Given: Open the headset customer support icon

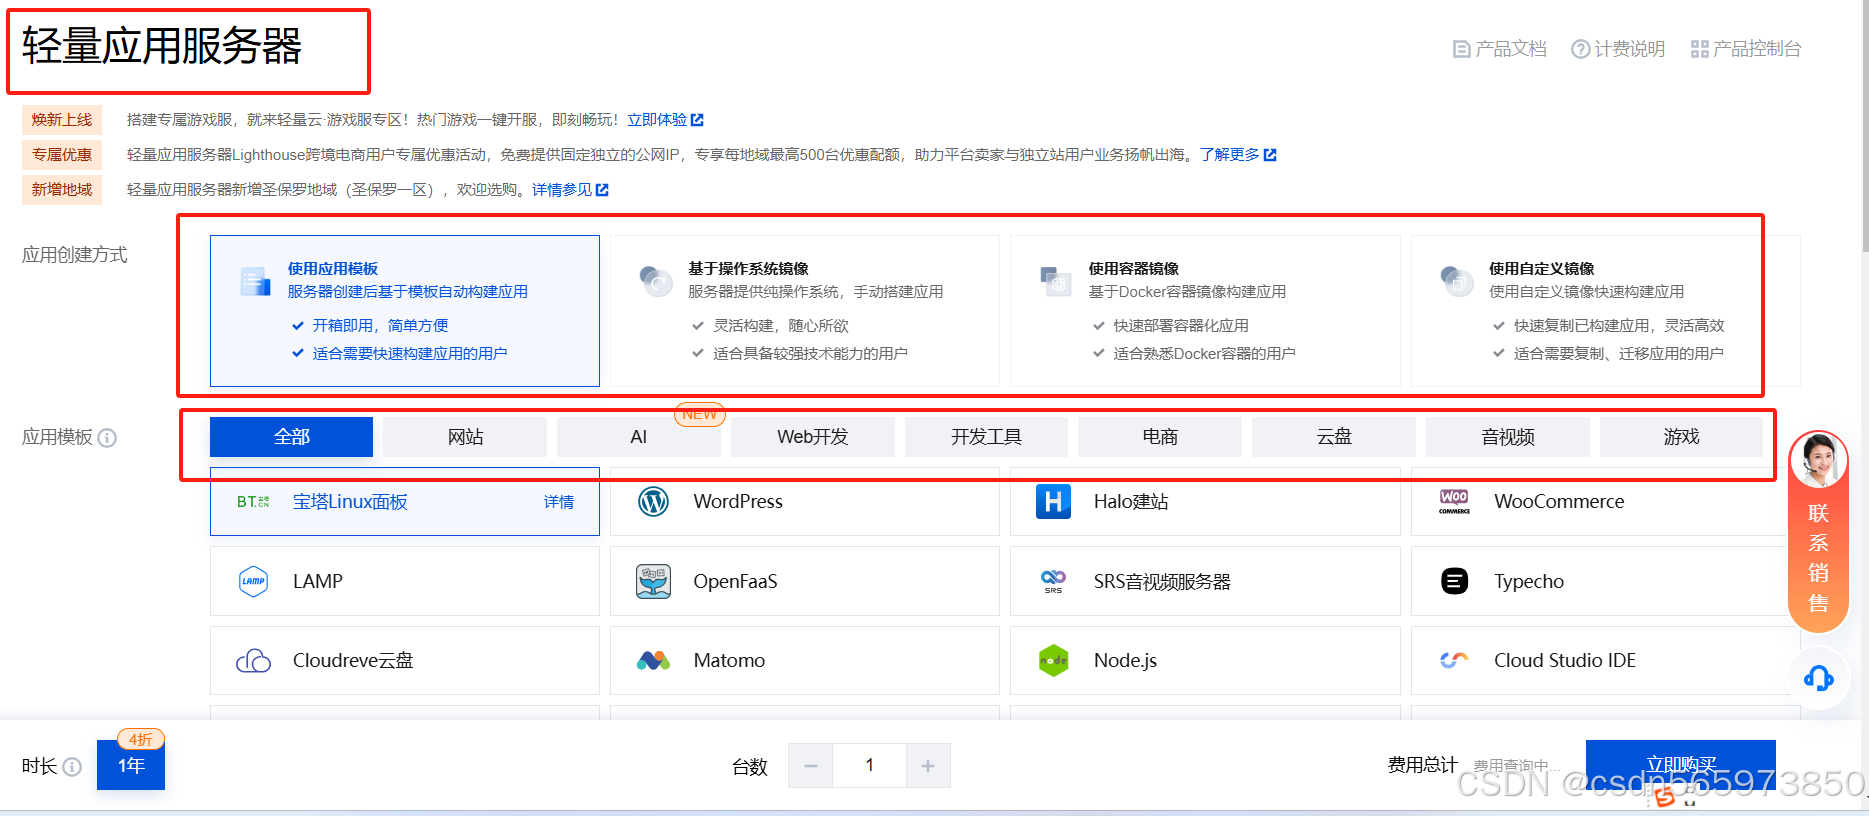Looking at the screenshot, I should (x=1818, y=679).
